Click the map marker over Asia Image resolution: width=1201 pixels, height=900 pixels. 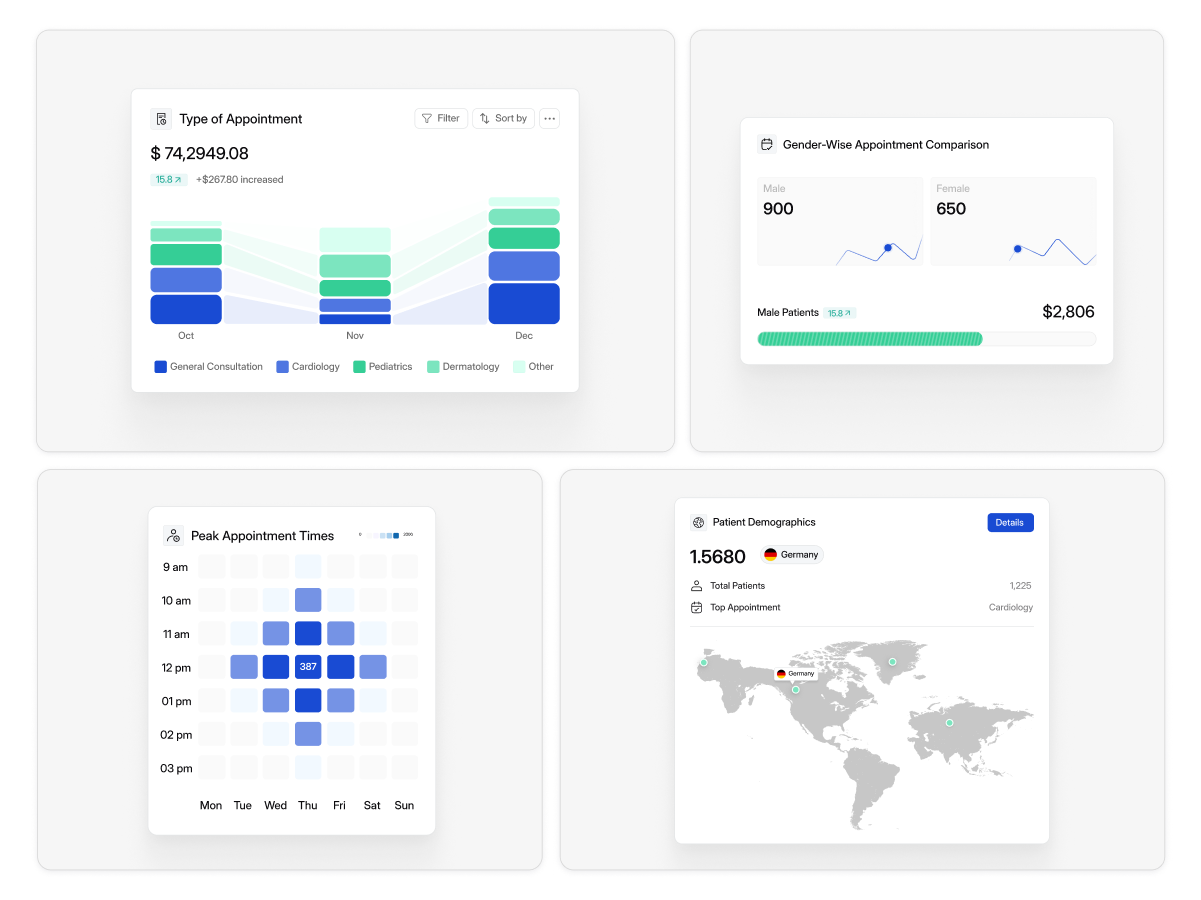point(950,723)
